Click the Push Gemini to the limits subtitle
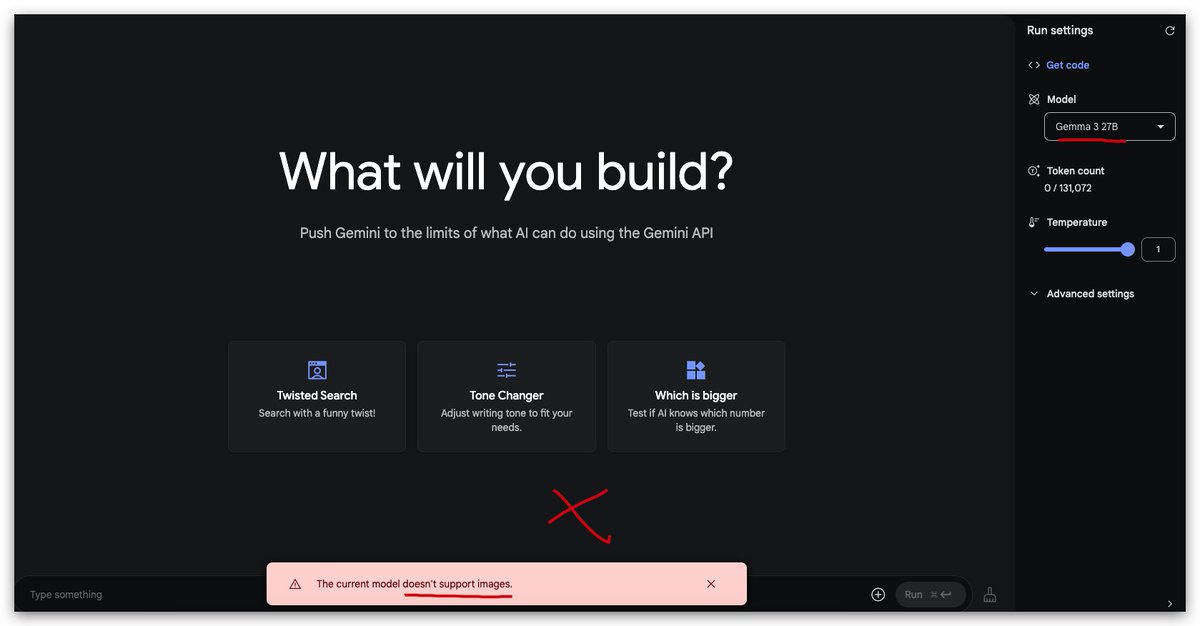Viewport: 1200px width, 626px height. (506, 233)
